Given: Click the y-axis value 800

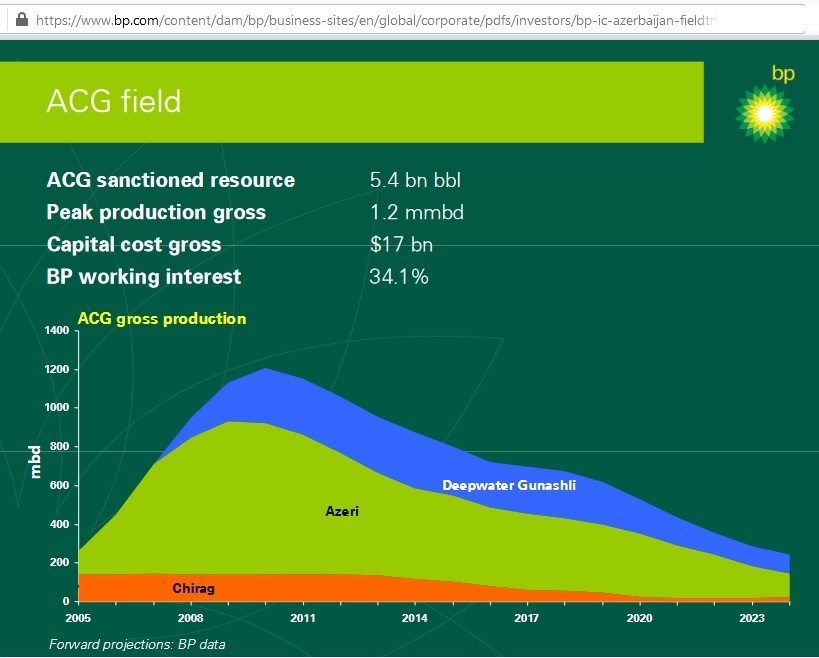Looking at the screenshot, I should click(60, 446).
